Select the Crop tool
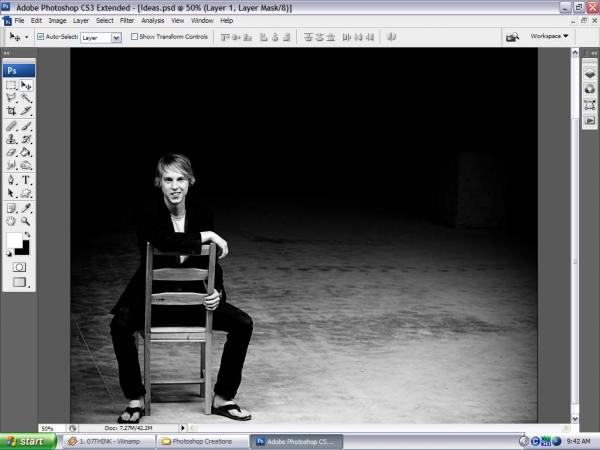Viewport: 600px width, 450px height. (x=11, y=111)
